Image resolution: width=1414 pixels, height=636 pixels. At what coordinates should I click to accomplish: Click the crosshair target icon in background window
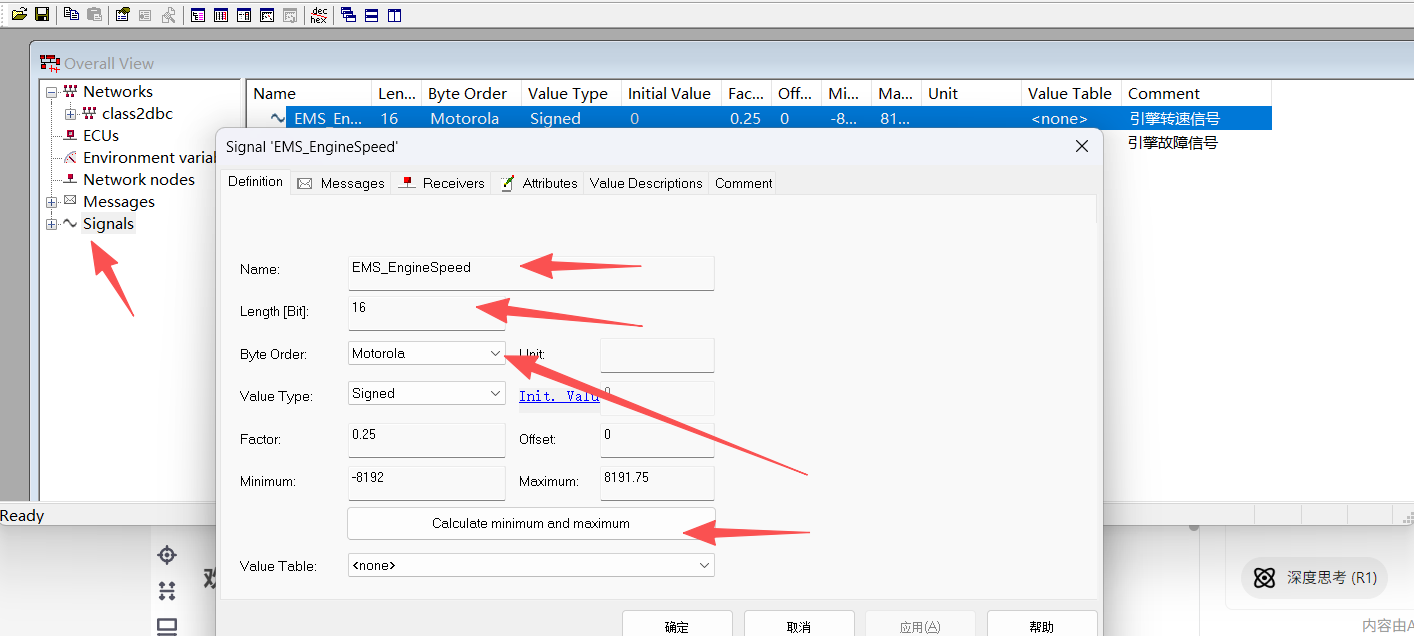point(167,555)
